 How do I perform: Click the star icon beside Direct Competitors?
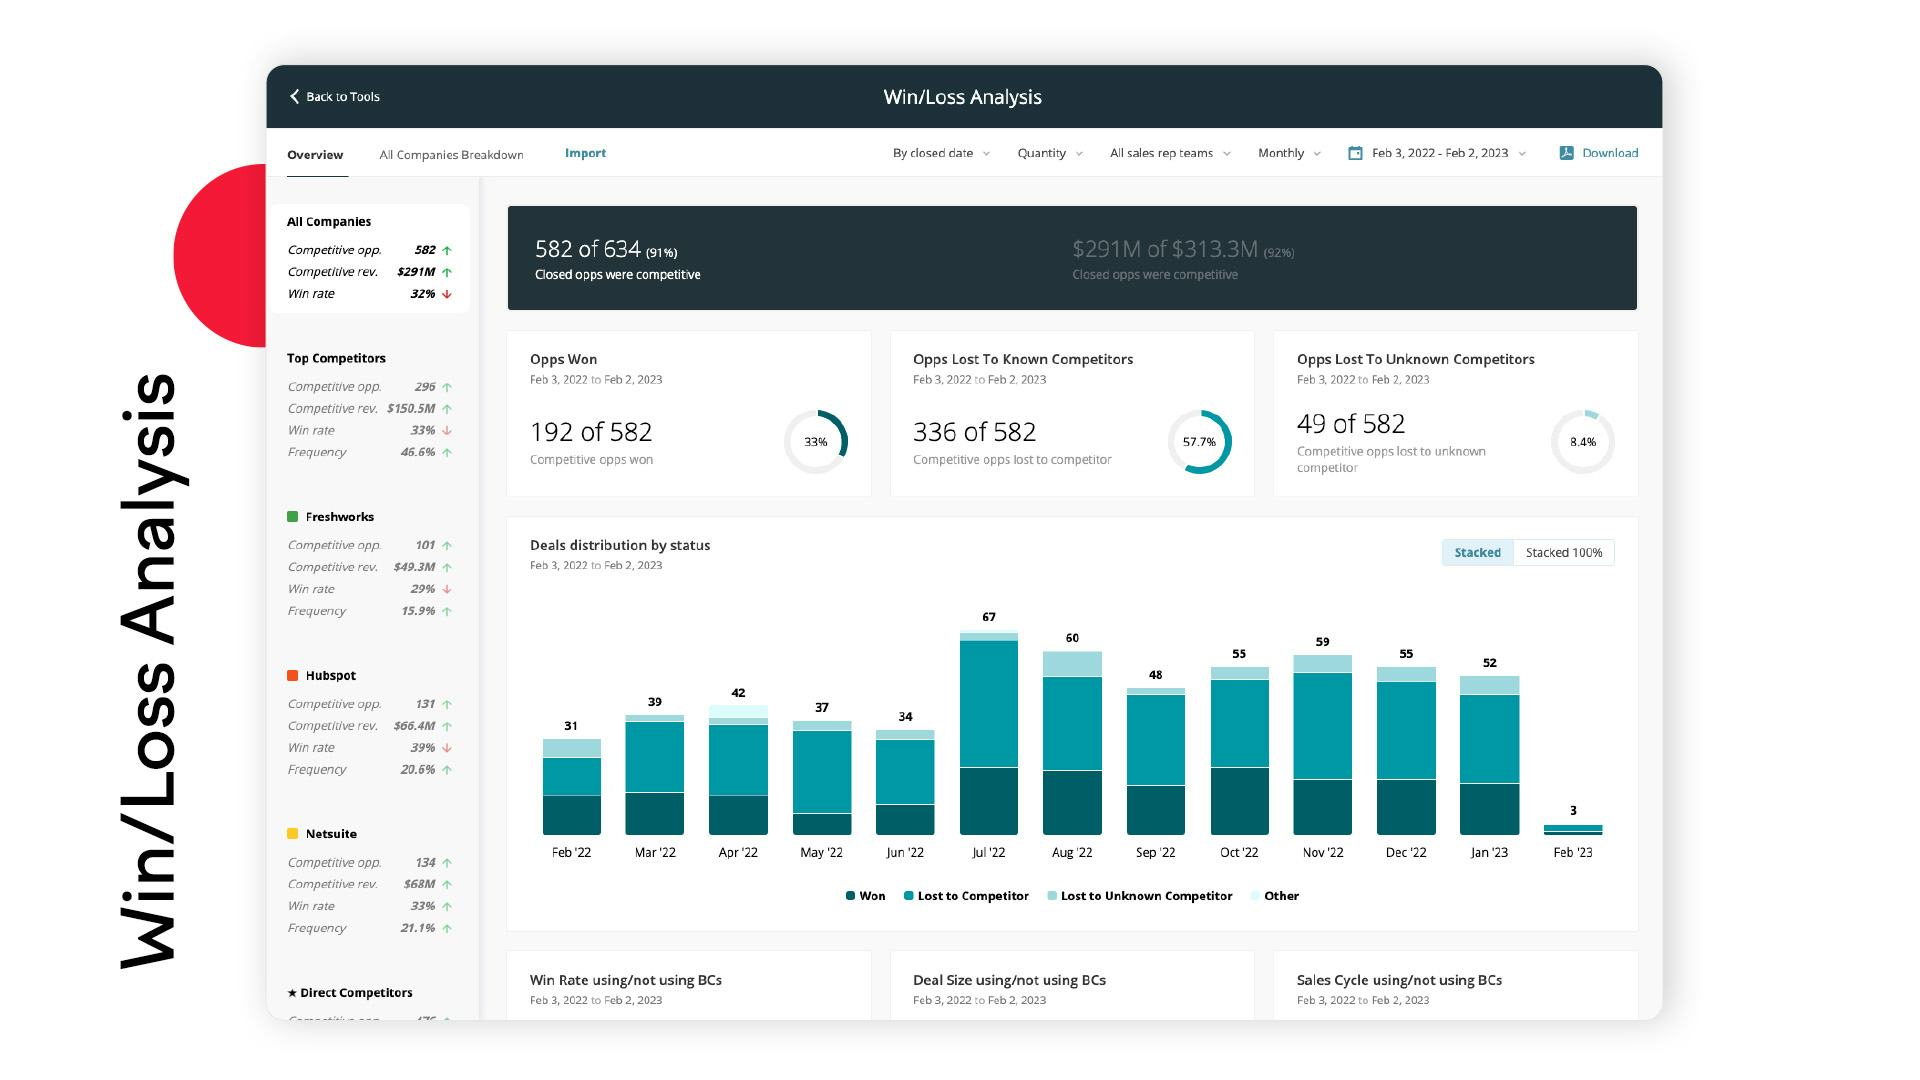[x=292, y=993]
